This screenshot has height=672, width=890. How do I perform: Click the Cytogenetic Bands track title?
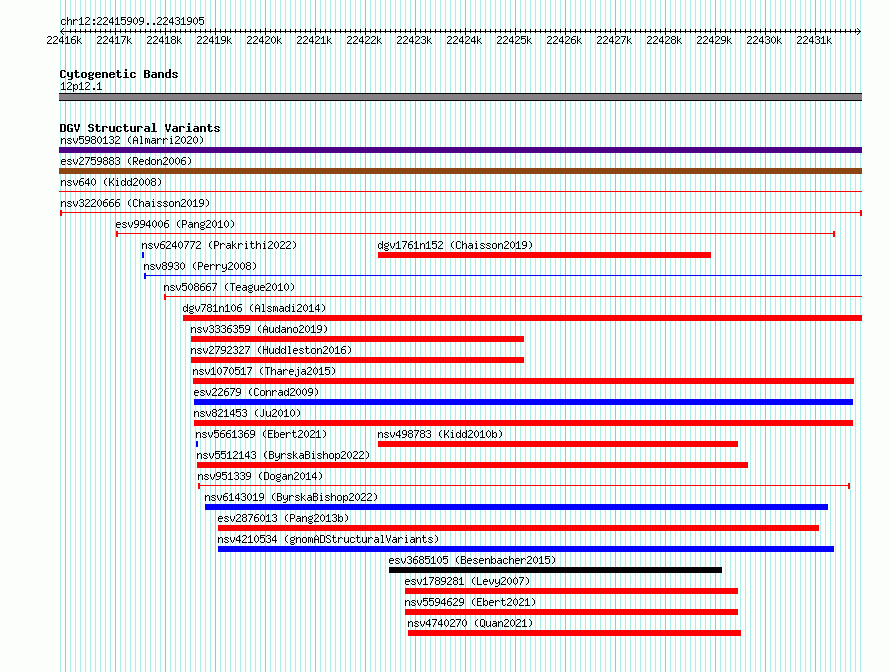pyautogui.click(x=119, y=74)
